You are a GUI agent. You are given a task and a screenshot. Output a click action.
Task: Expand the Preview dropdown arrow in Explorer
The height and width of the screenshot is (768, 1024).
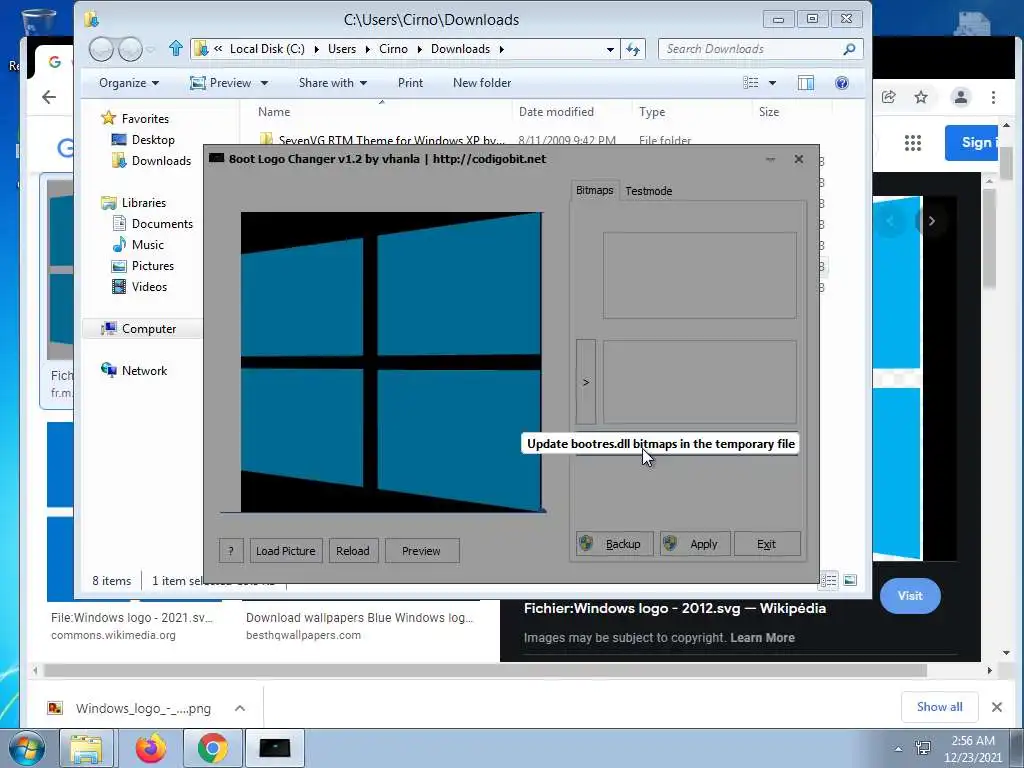(x=264, y=83)
